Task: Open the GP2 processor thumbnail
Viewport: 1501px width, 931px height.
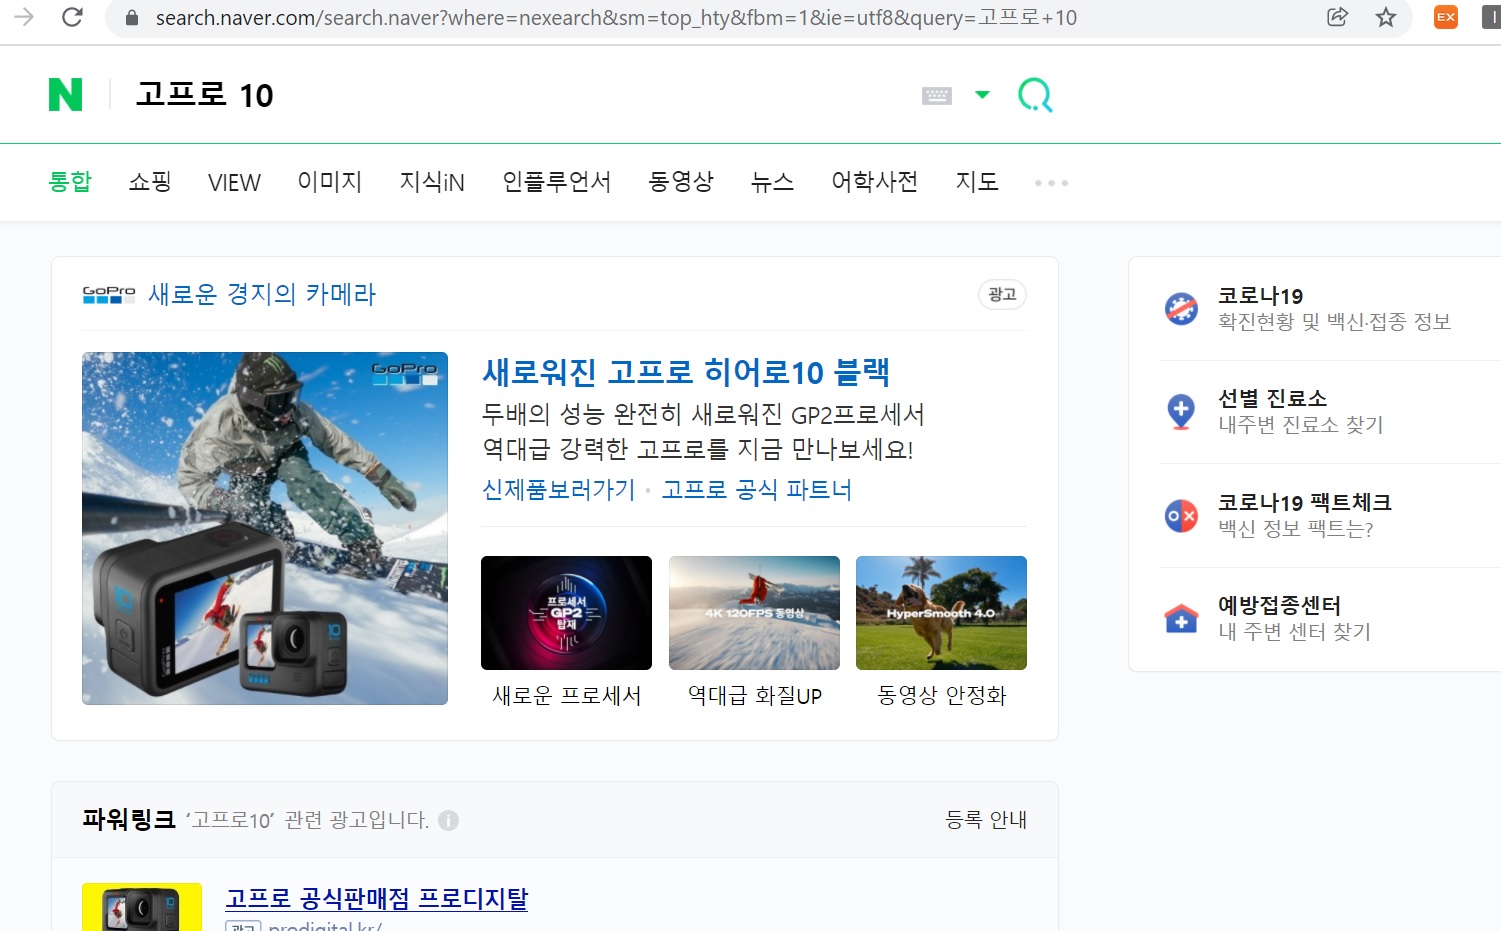Action: click(566, 613)
